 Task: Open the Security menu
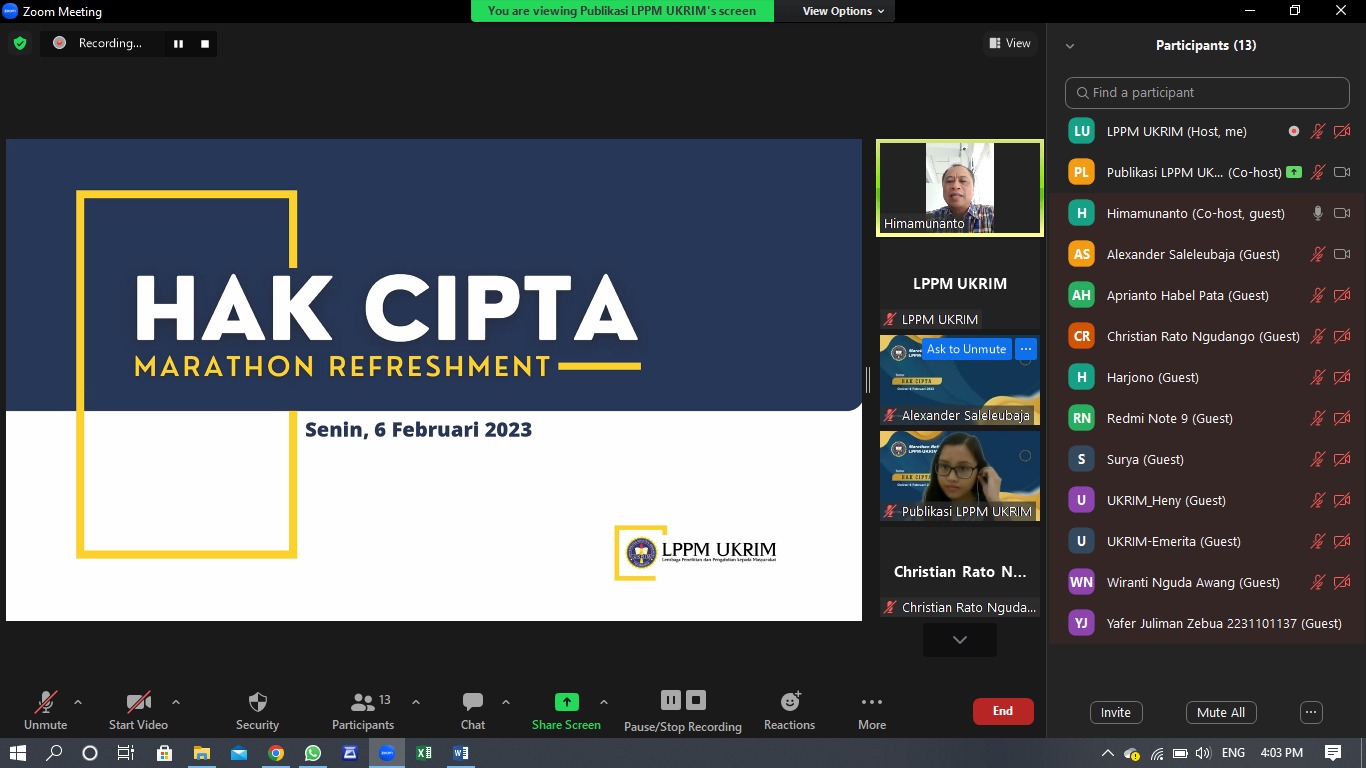(257, 710)
